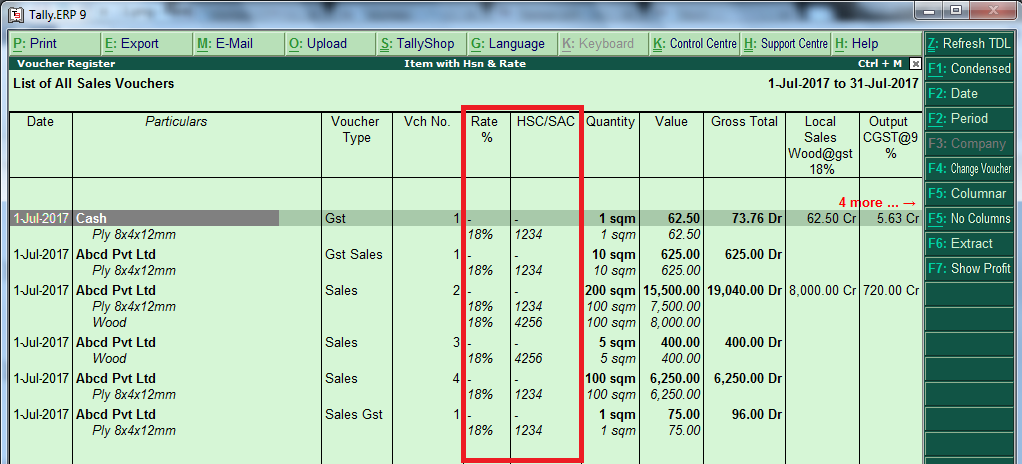This screenshot has width=1022, height=464.
Task: Click gross total 19,040.00 Dr
Action: 744,290
